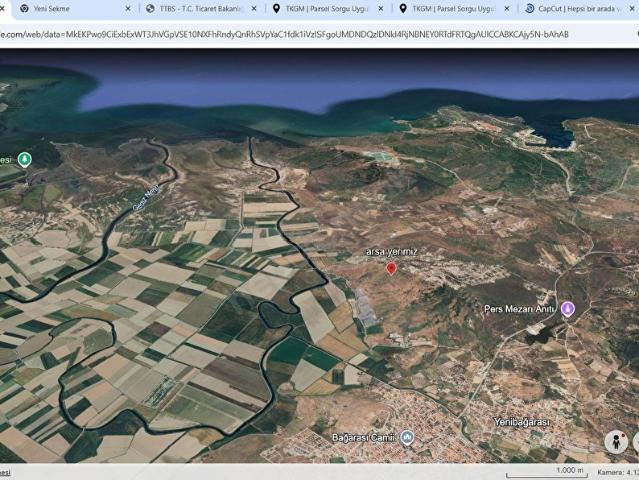Click the browser address bar URL
The height and width of the screenshot is (480, 639).
pyautogui.click(x=300, y=34)
